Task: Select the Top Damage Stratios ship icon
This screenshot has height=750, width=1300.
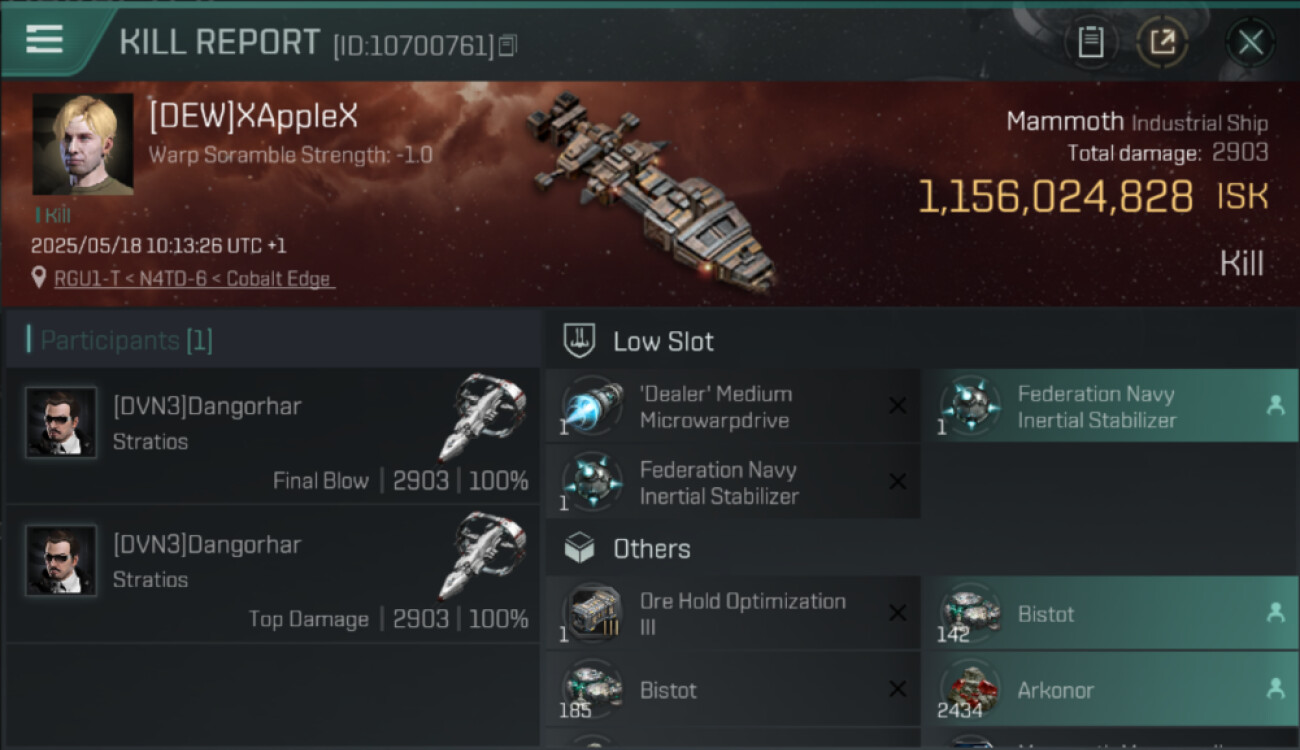Action: pos(482,554)
